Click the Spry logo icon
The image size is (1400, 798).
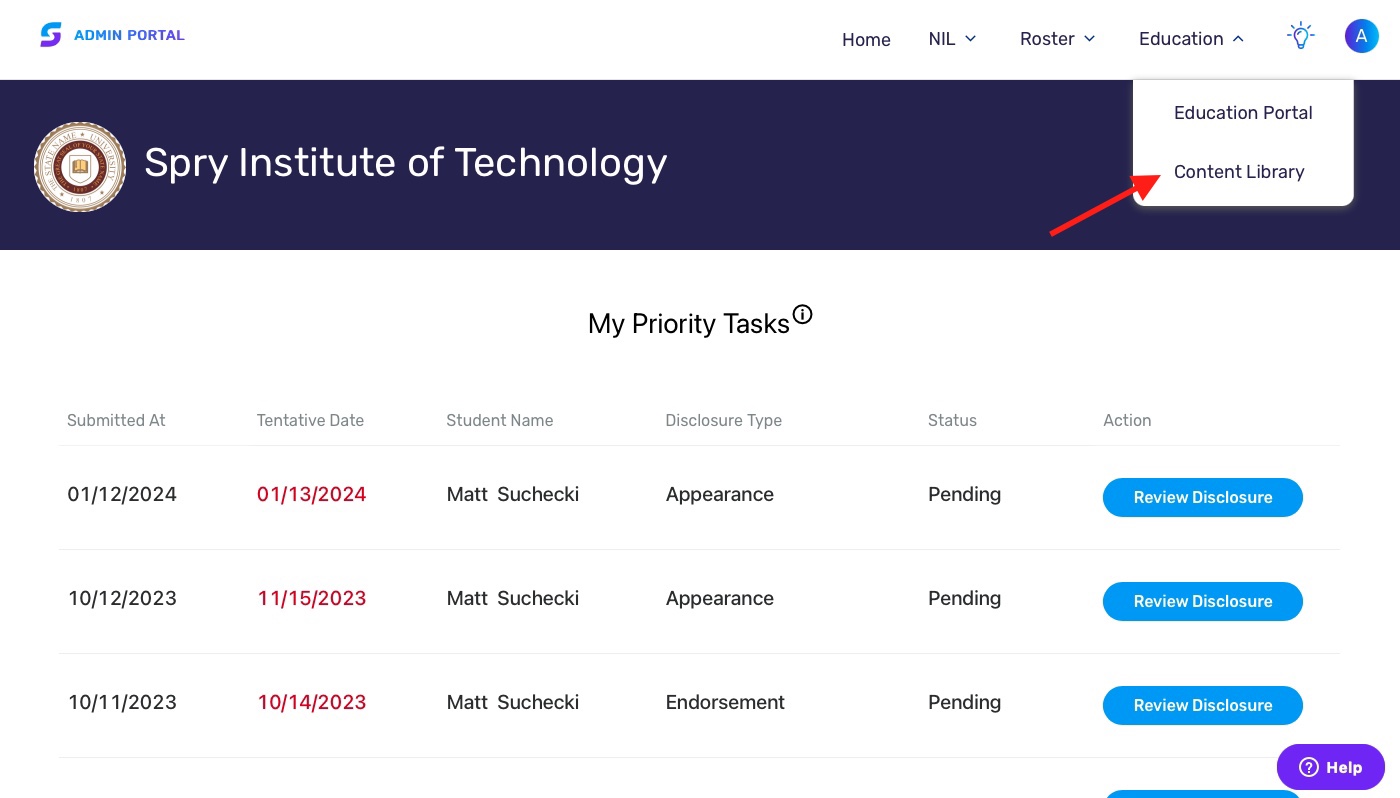pos(50,35)
